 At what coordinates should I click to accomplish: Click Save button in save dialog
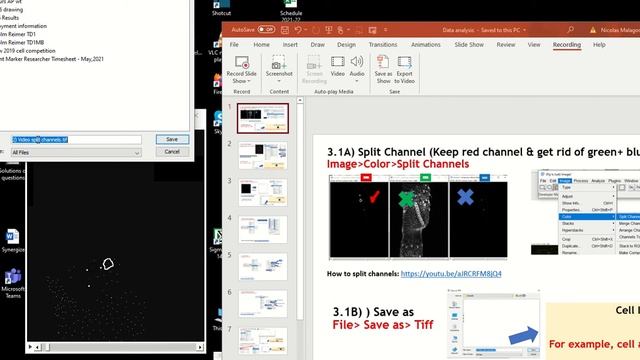tap(172, 139)
